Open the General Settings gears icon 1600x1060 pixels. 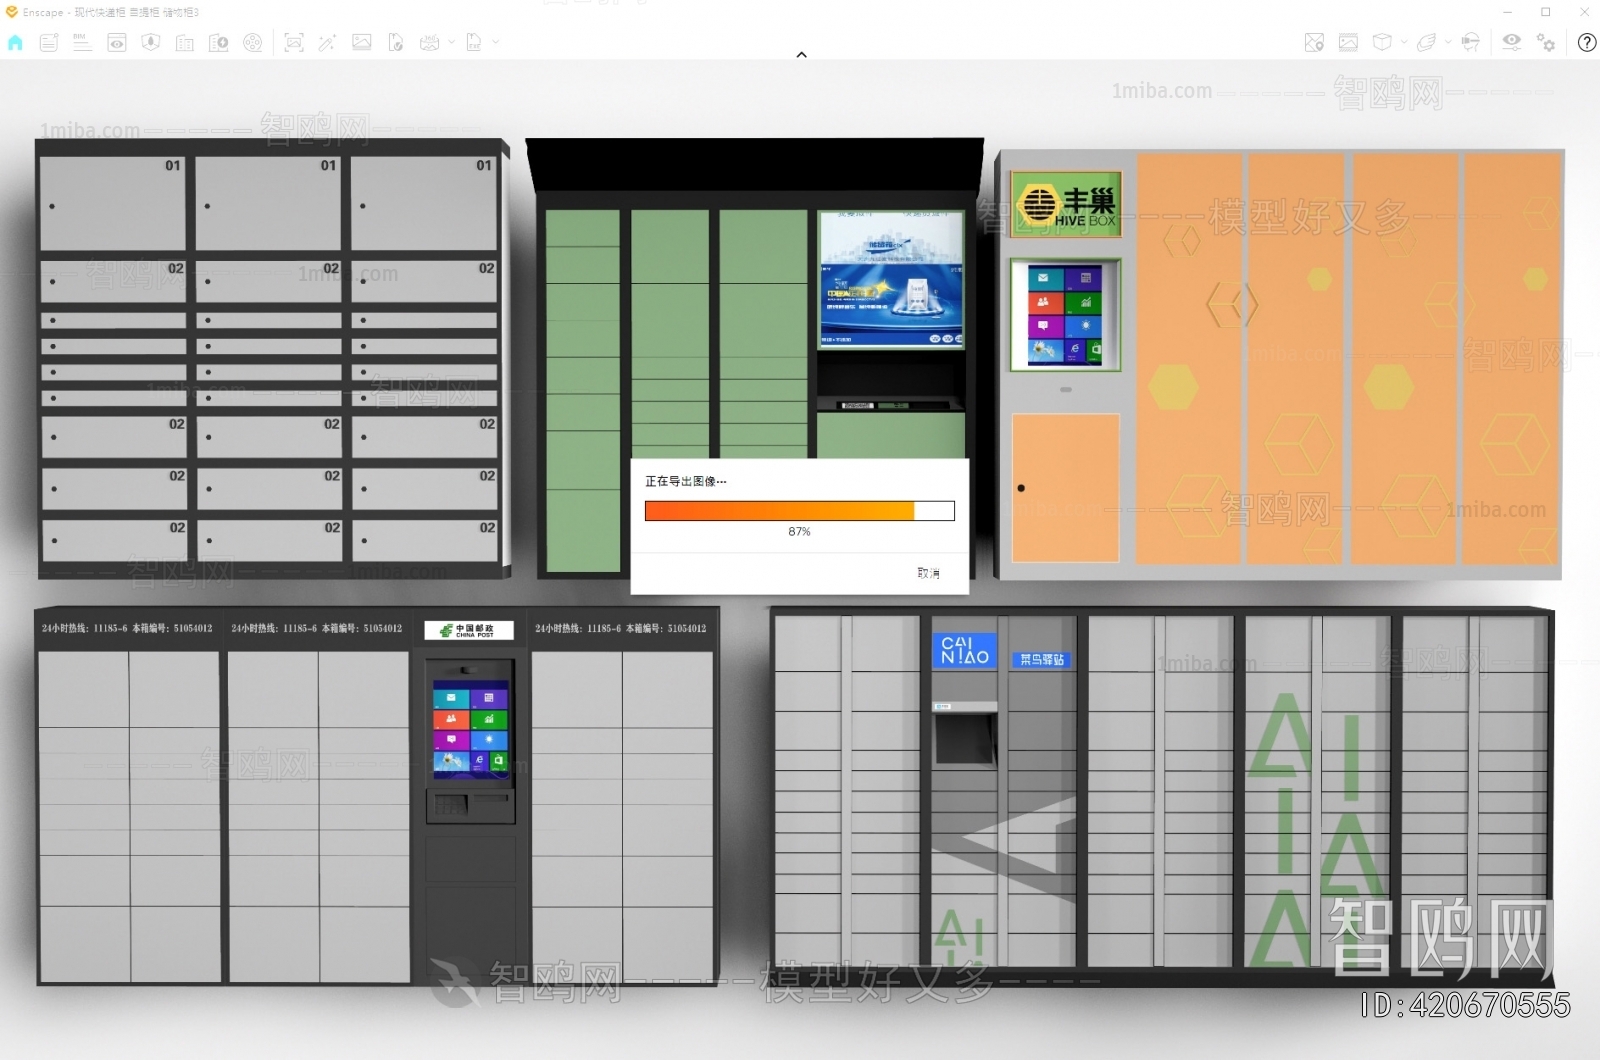tap(1546, 42)
